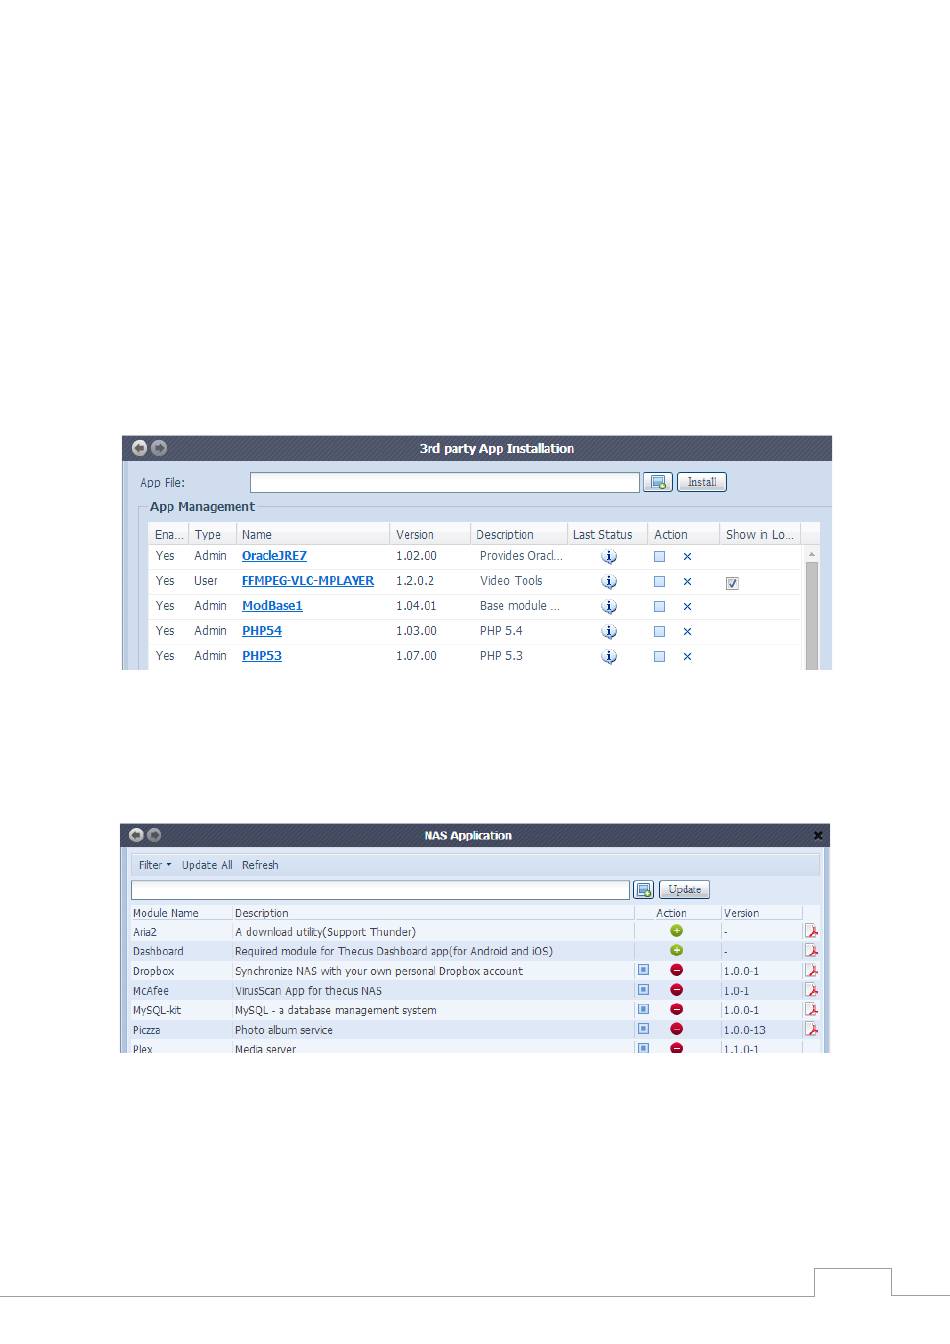Click the blue square action icon for MySQL-kit
Viewport: 950px width, 1344px height.
coord(643,1009)
